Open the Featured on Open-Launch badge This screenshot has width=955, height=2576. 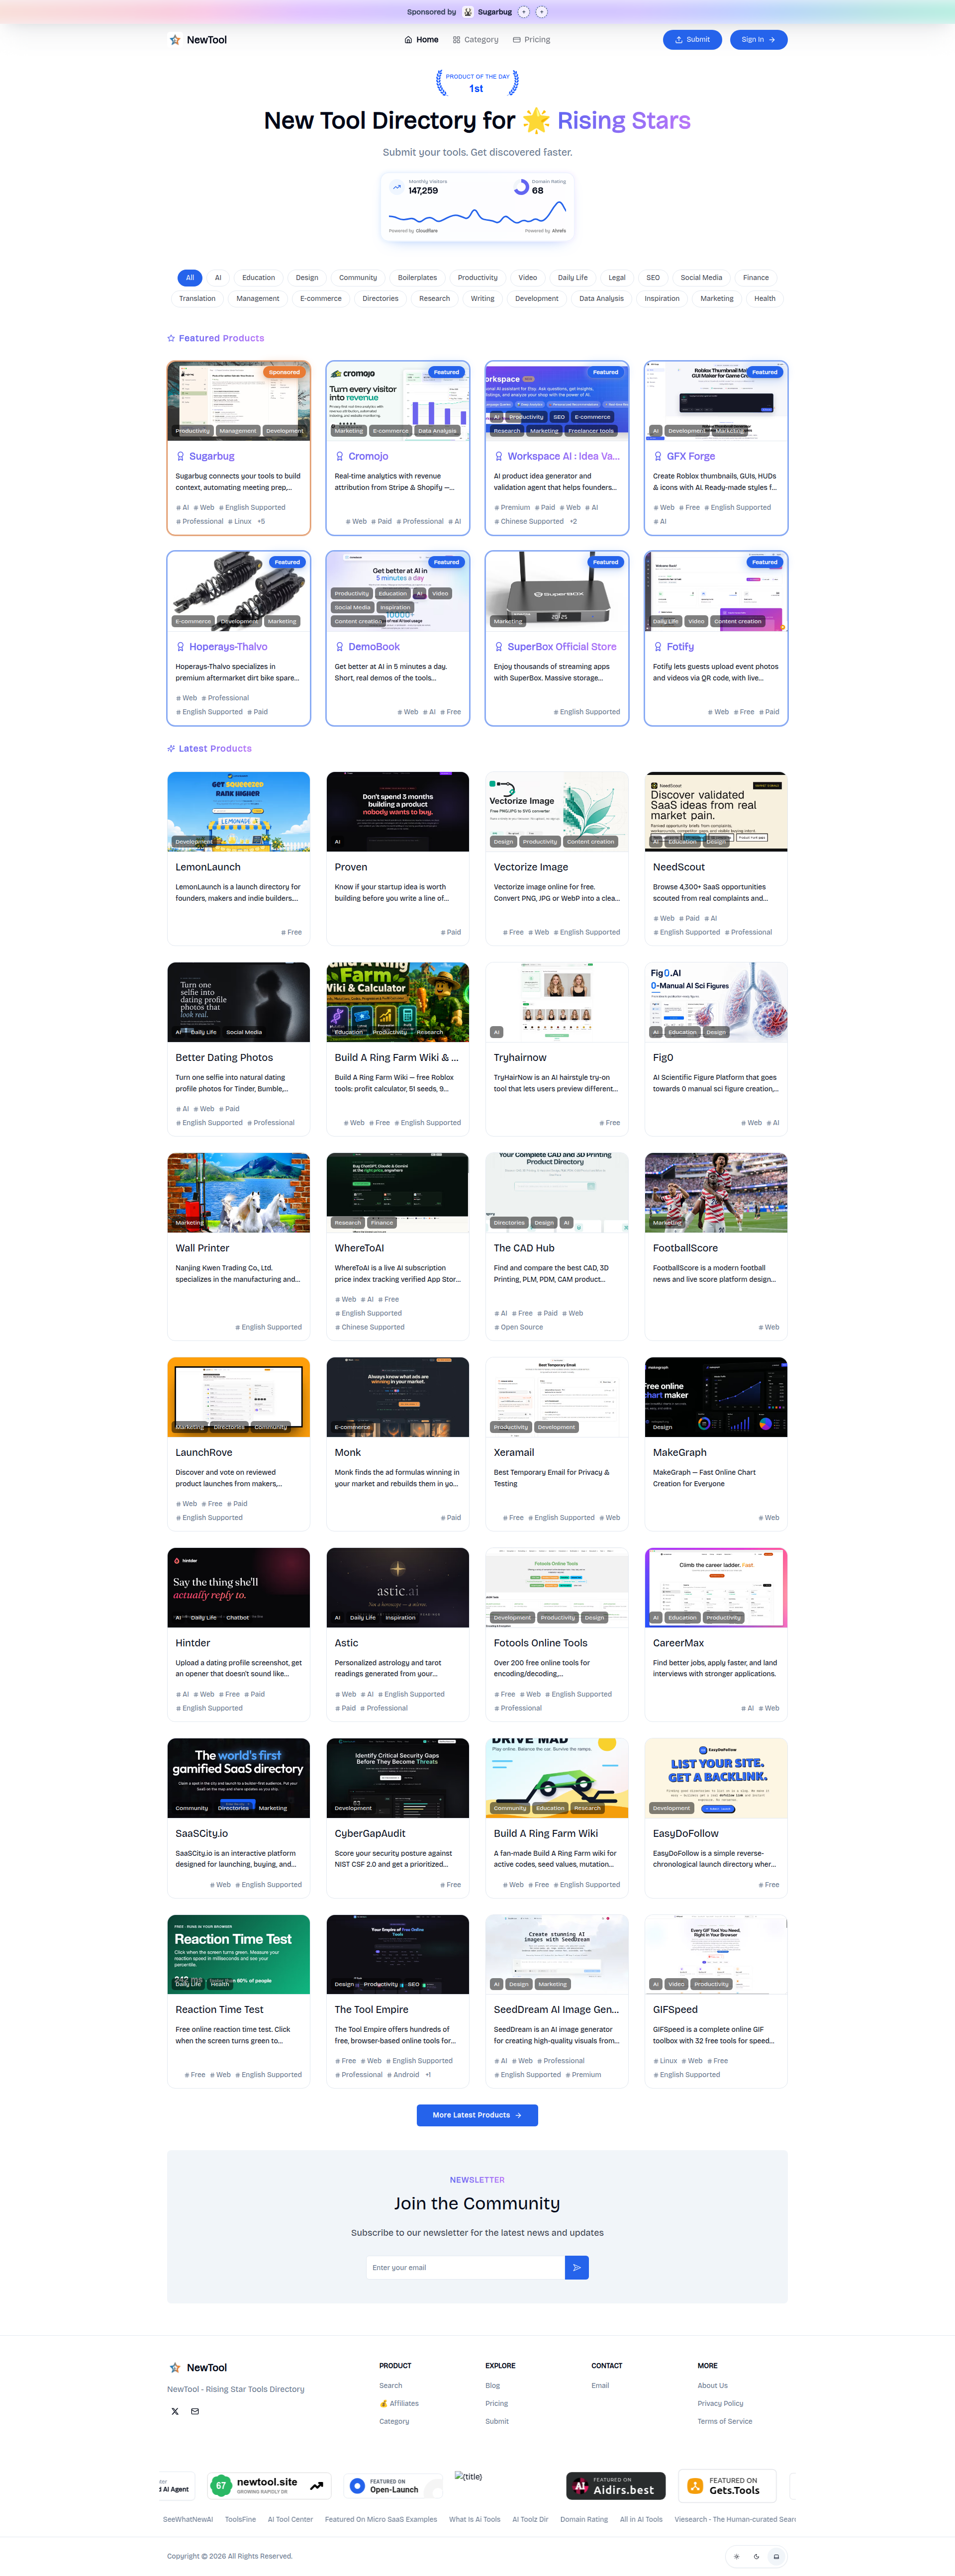pyautogui.click(x=393, y=2485)
